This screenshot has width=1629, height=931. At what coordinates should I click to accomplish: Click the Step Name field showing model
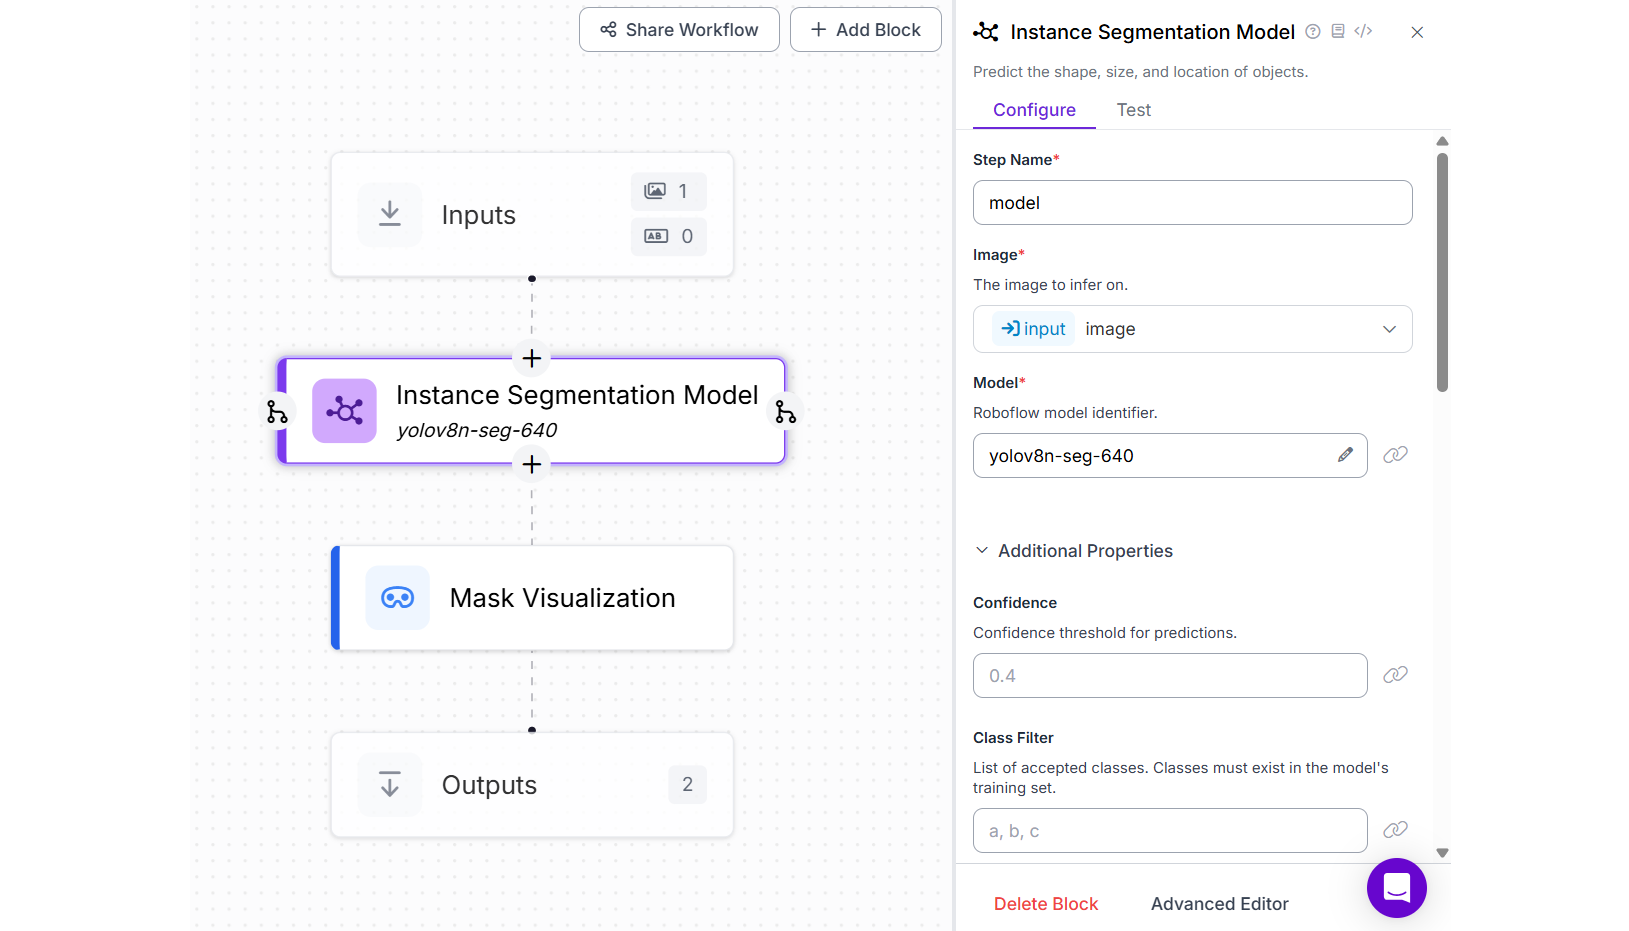tap(1192, 202)
